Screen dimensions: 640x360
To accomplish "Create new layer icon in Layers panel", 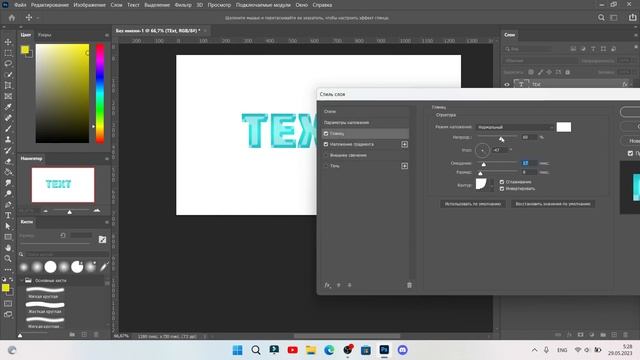I will click(x=614, y=335).
